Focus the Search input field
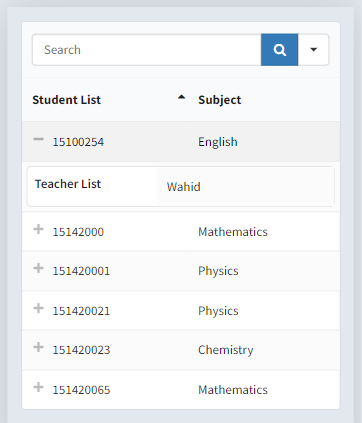This screenshot has width=362, height=423. 147,50
